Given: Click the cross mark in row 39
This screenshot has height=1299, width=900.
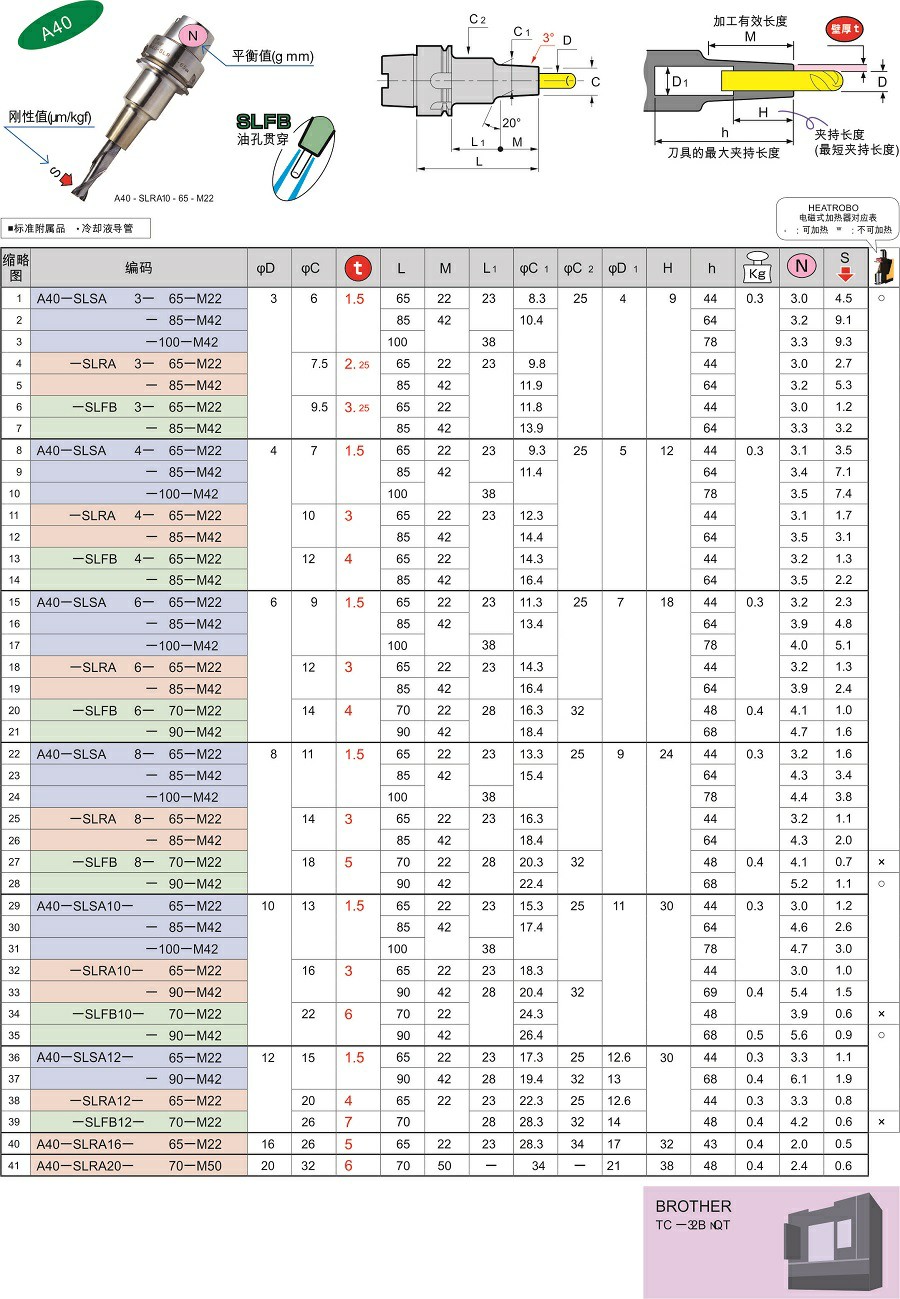Looking at the screenshot, I should pyautogui.click(x=882, y=1122).
